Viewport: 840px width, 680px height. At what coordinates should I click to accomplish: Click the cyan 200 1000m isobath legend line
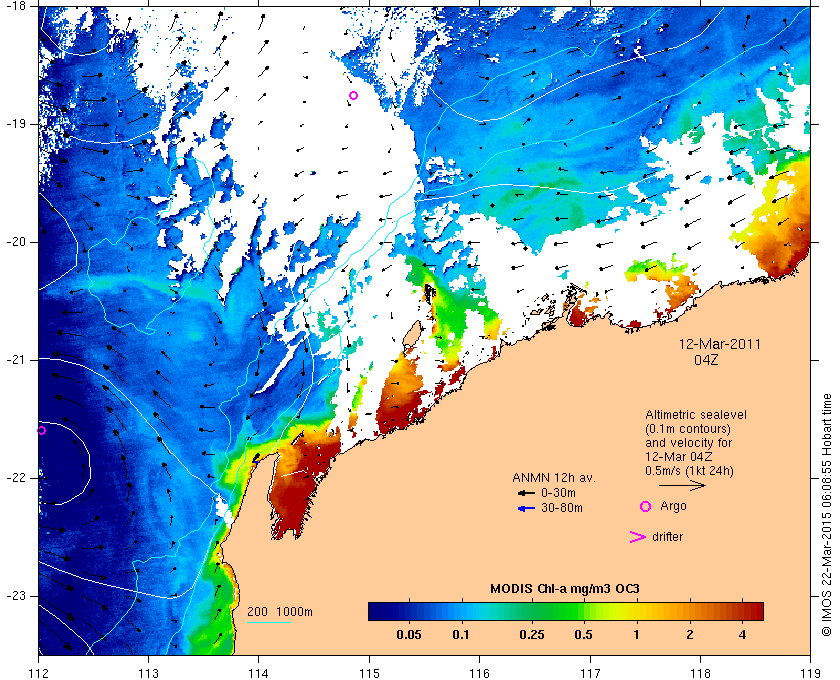click(269, 622)
